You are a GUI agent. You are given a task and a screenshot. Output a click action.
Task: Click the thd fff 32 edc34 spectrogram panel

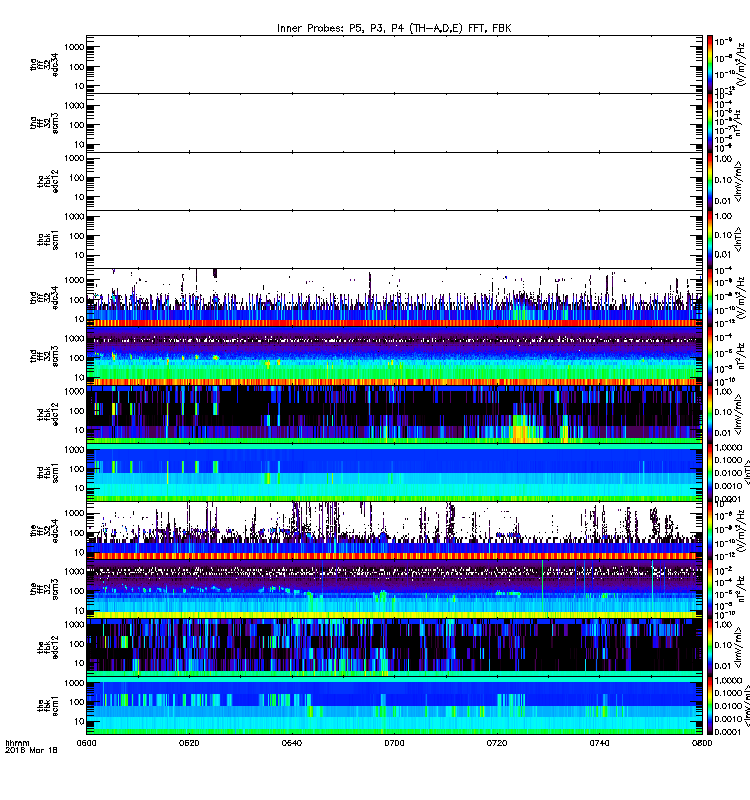pos(394,297)
